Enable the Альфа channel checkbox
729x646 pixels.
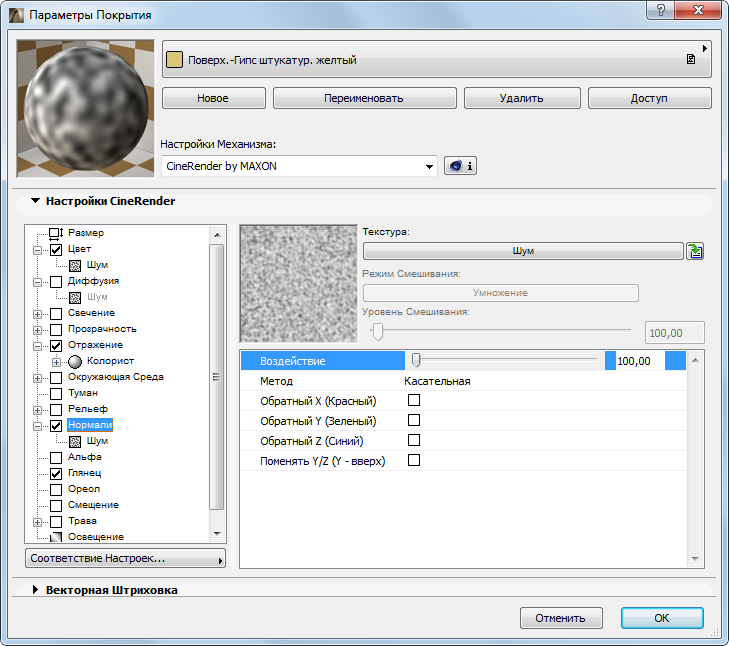click(56, 458)
